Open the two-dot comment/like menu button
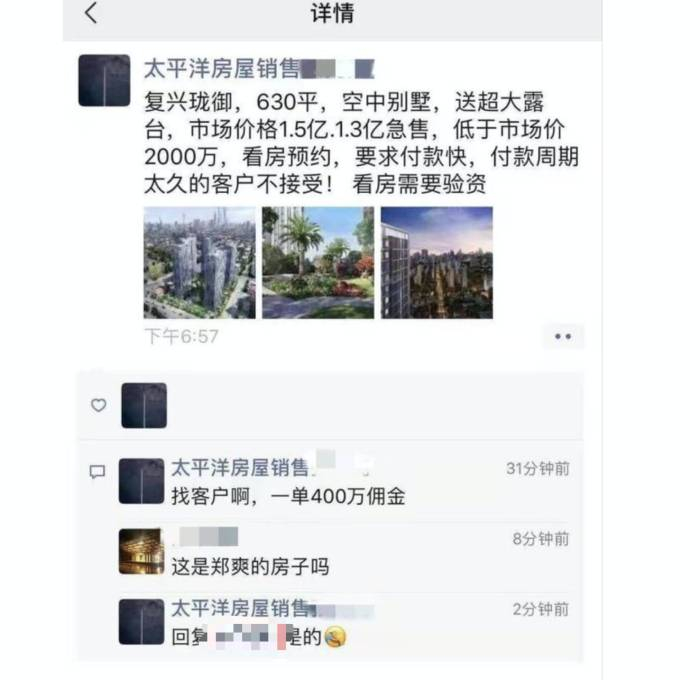Image resolution: width=700 pixels, height=680 pixels. pos(563,336)
